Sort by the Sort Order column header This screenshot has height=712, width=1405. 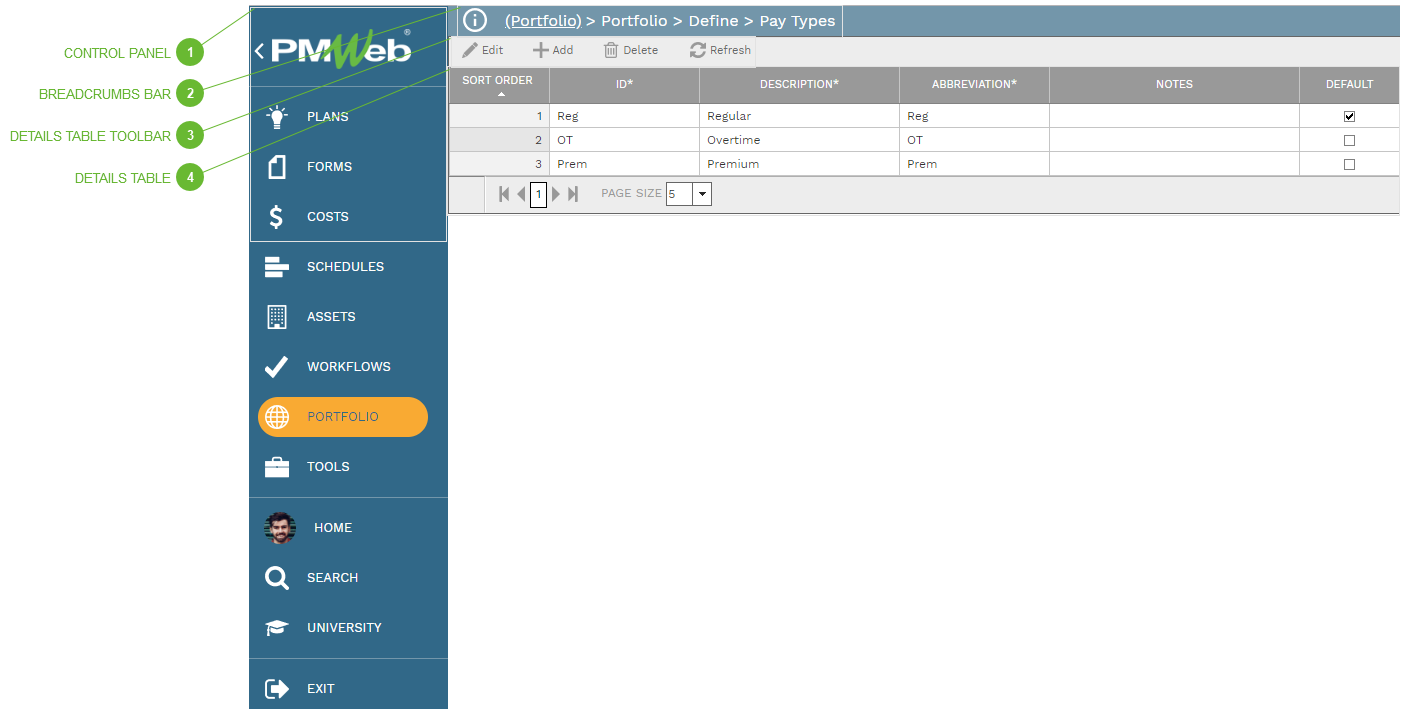click(x=498, y=84)
